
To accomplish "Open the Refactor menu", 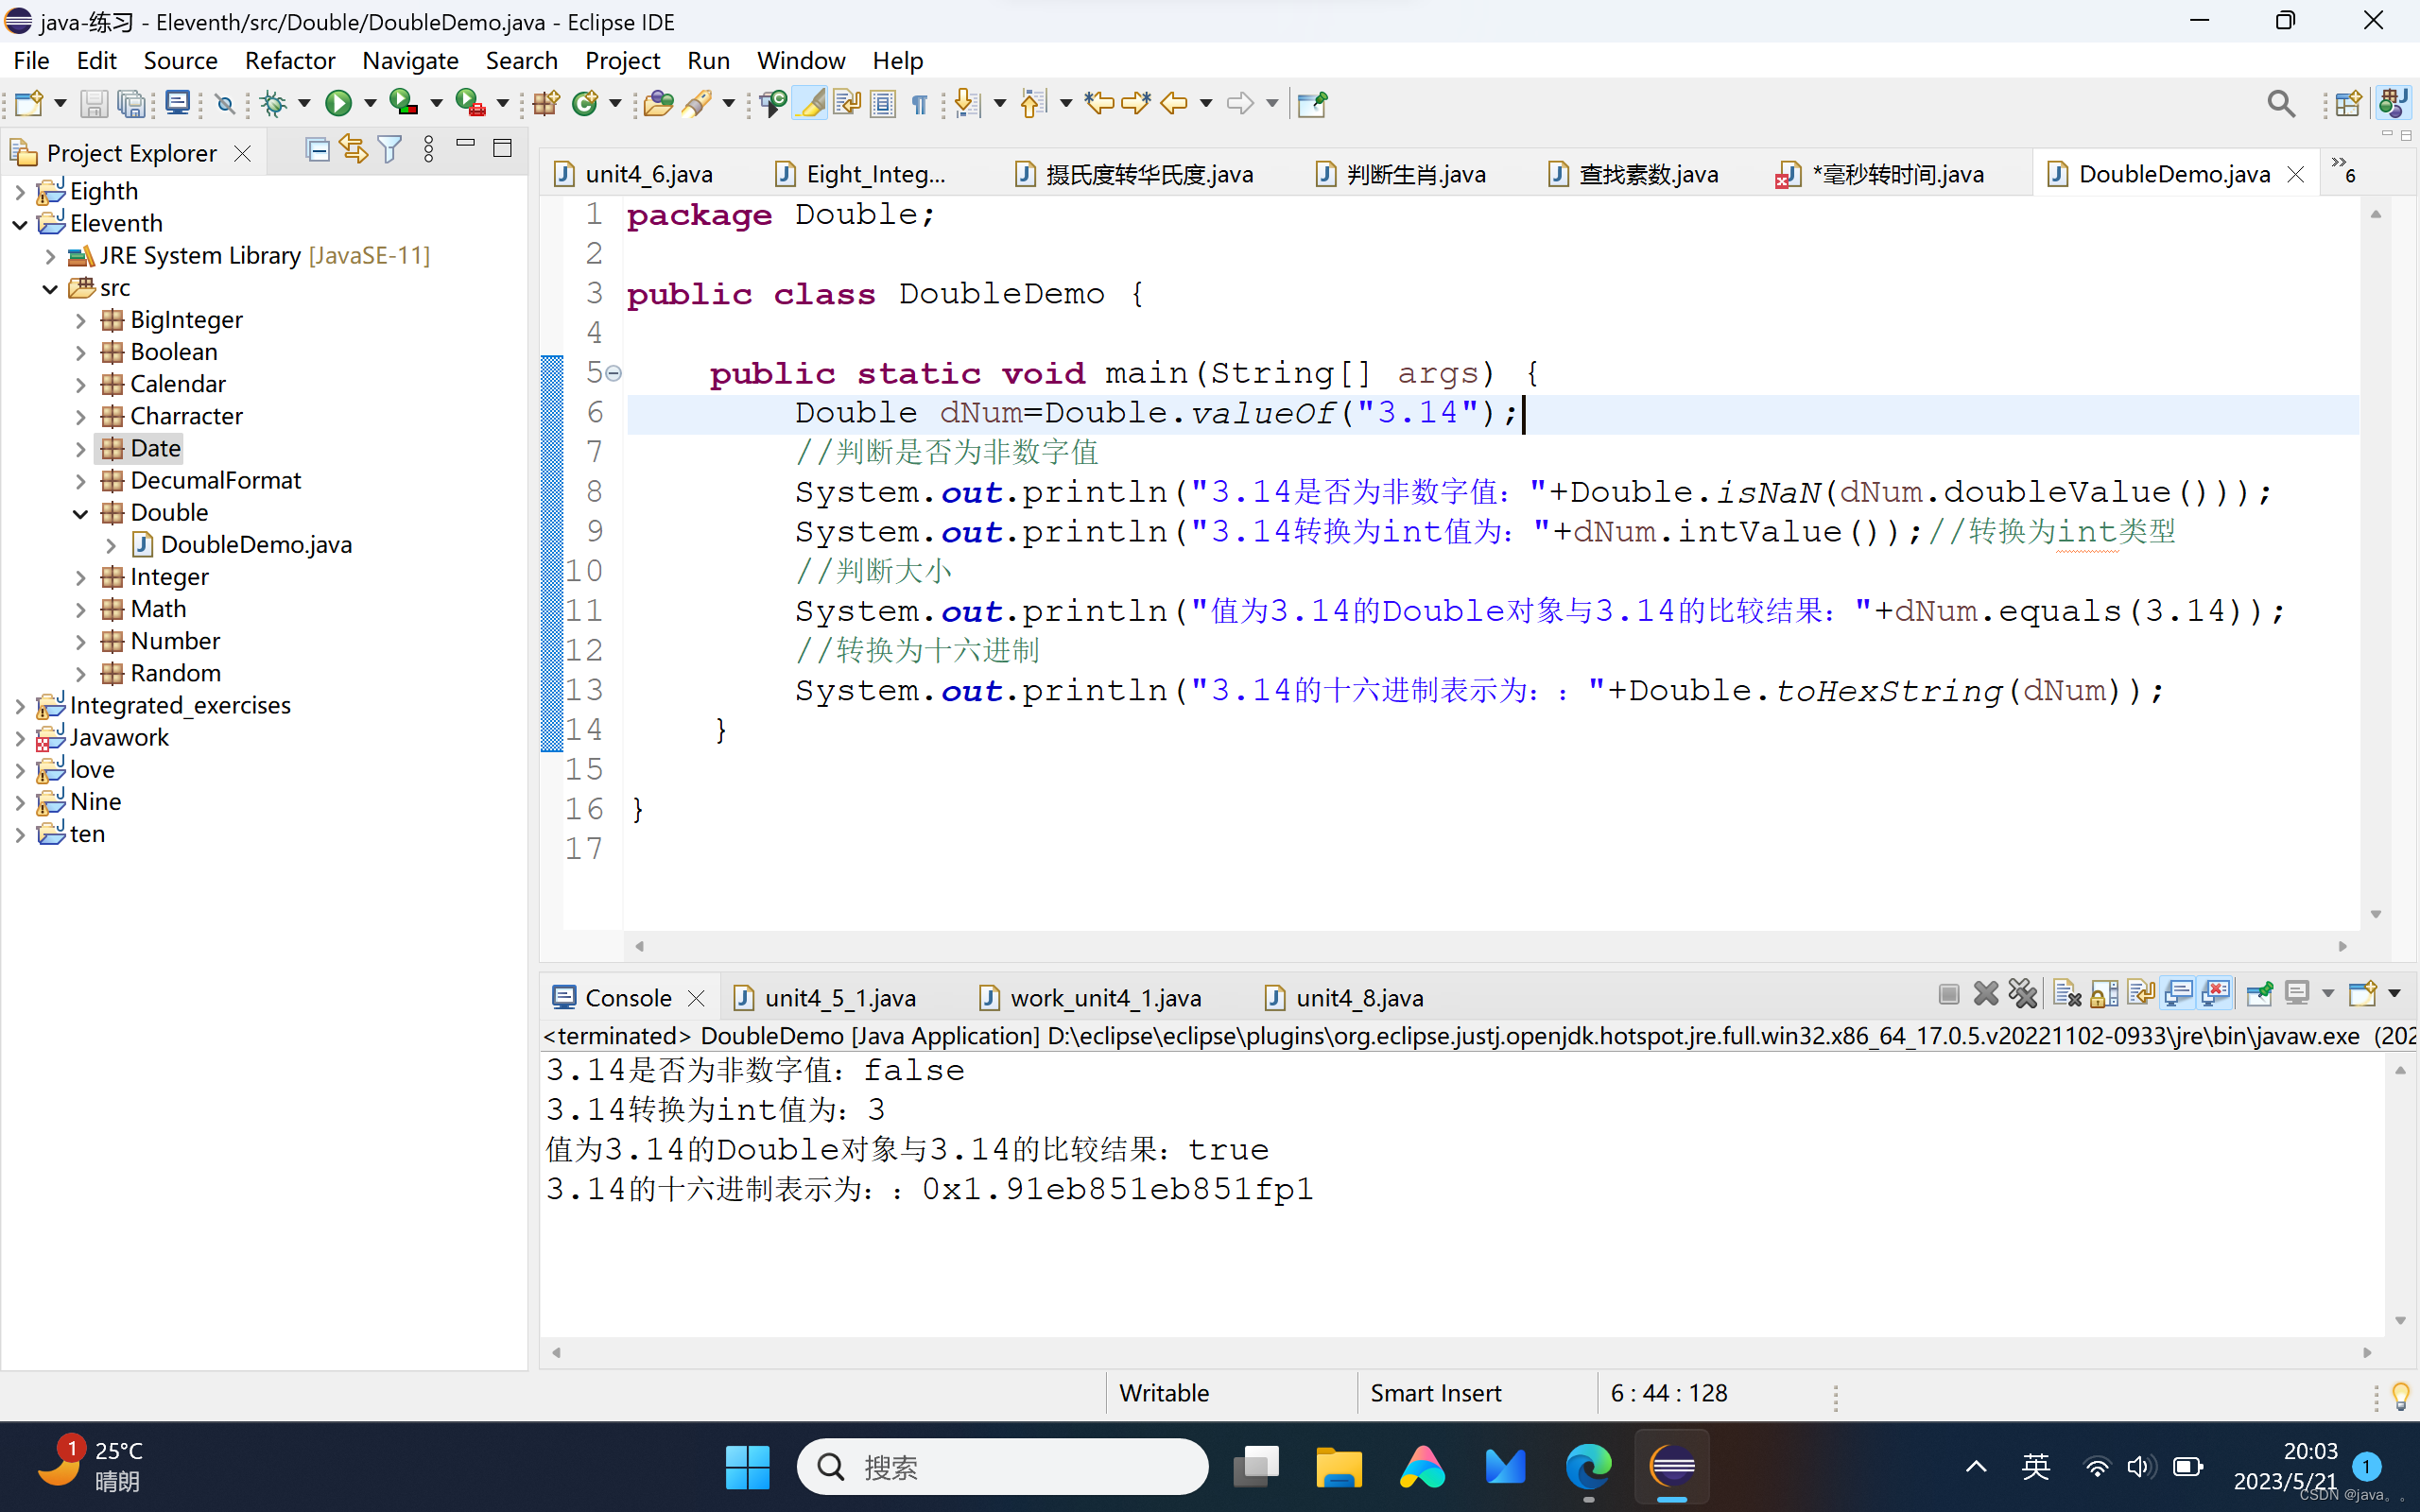I will (x=289, y=61).
